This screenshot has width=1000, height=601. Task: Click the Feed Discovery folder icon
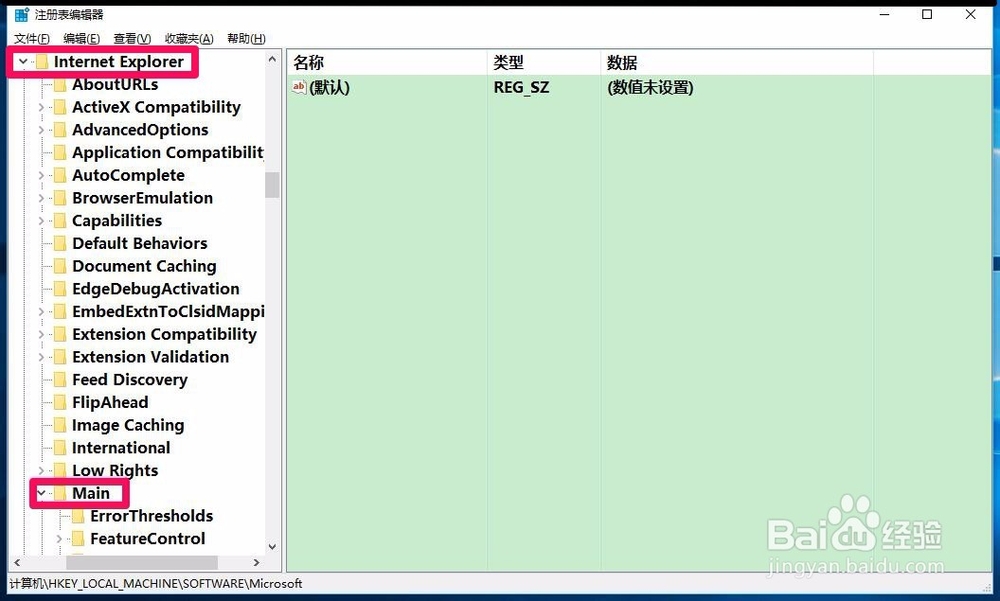[x=60, y=380]
